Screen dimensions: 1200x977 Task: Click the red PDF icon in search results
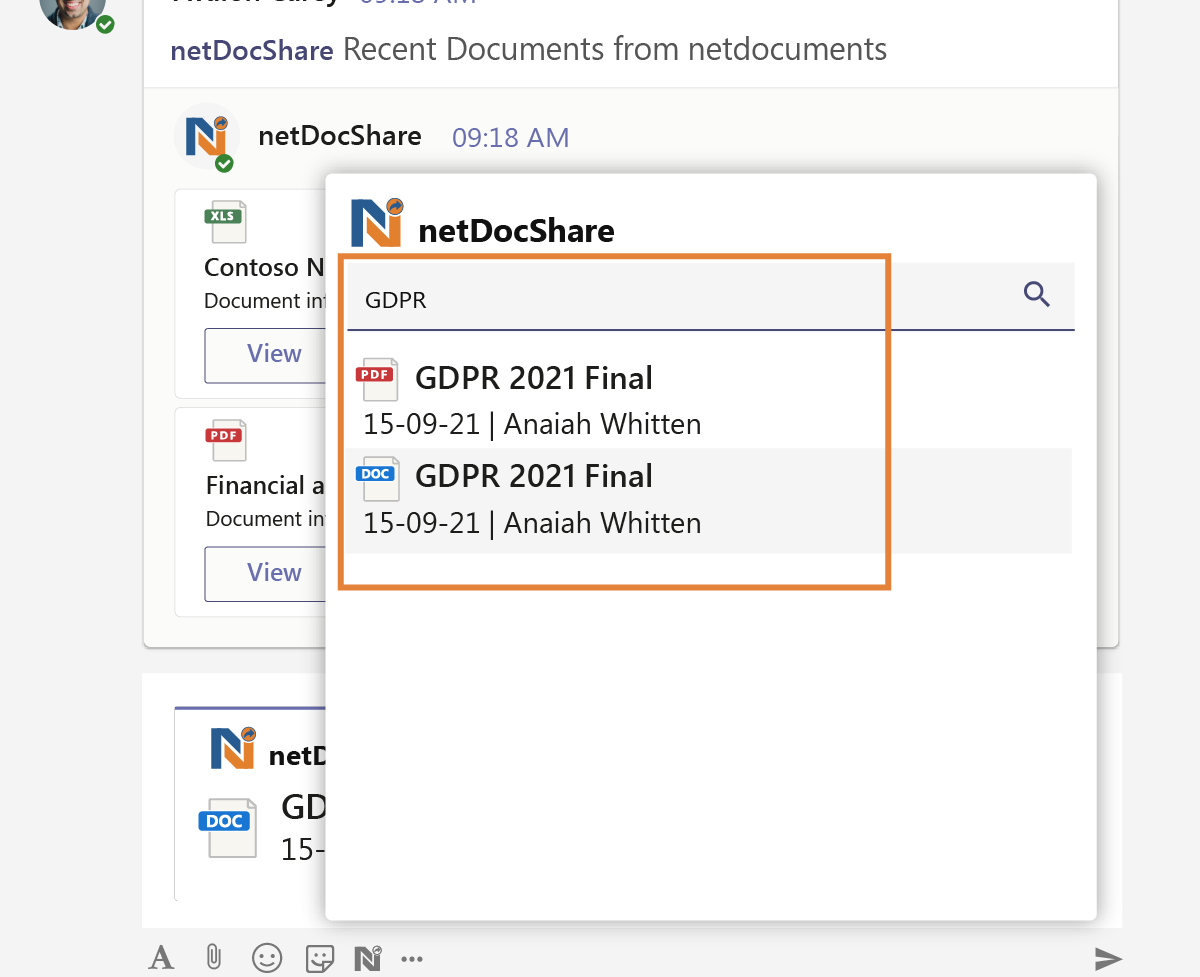click(x=378, y=379)
